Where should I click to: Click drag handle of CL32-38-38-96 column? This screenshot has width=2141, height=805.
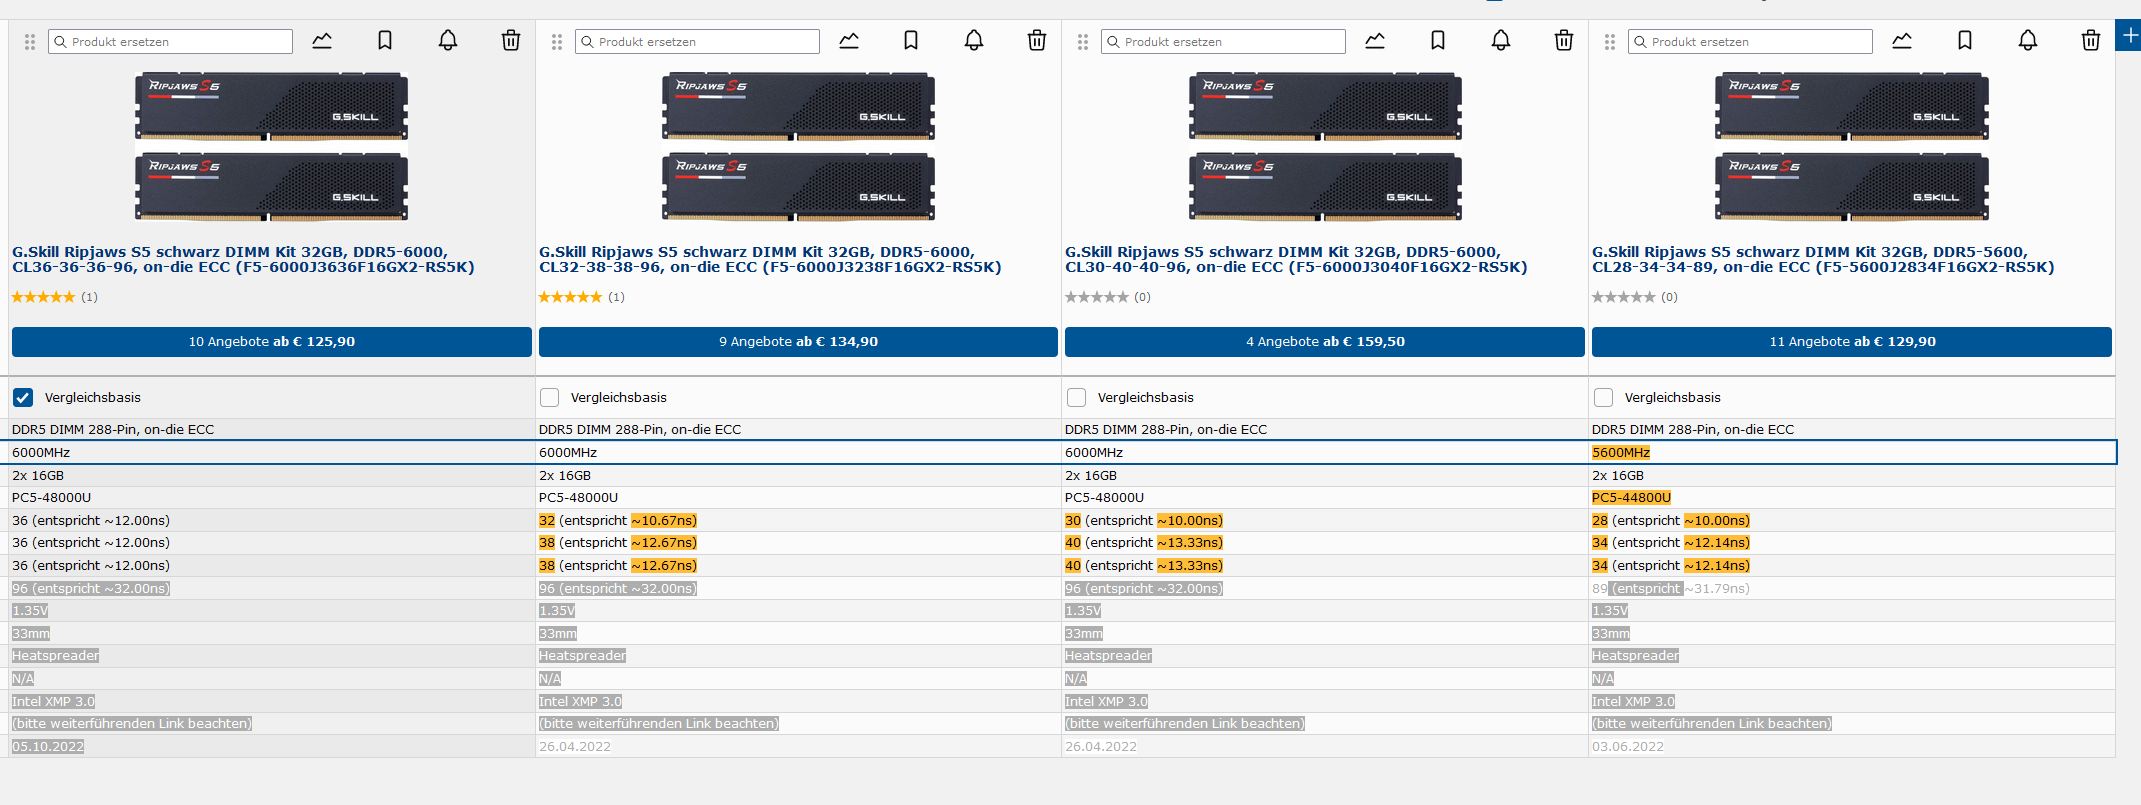[x=557, y=42]
